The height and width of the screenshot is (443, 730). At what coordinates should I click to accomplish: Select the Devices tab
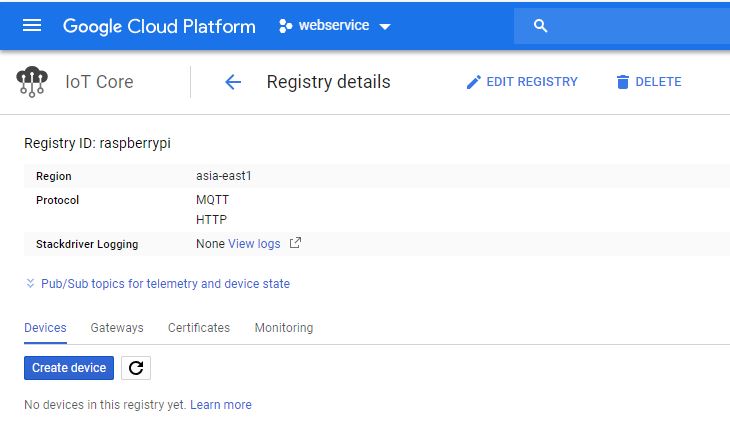click(45, 328)
